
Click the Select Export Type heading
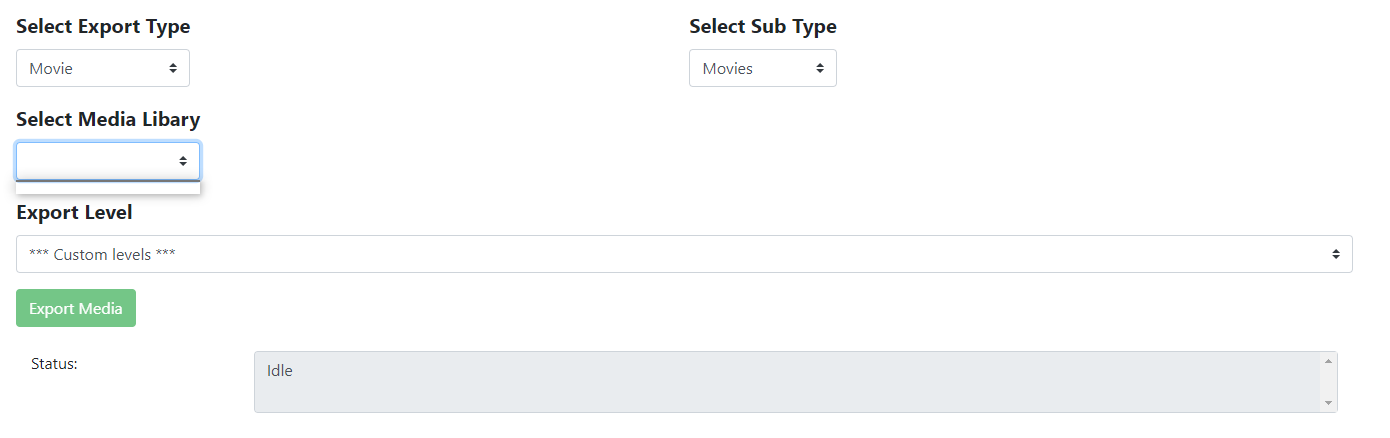[103, 27]
